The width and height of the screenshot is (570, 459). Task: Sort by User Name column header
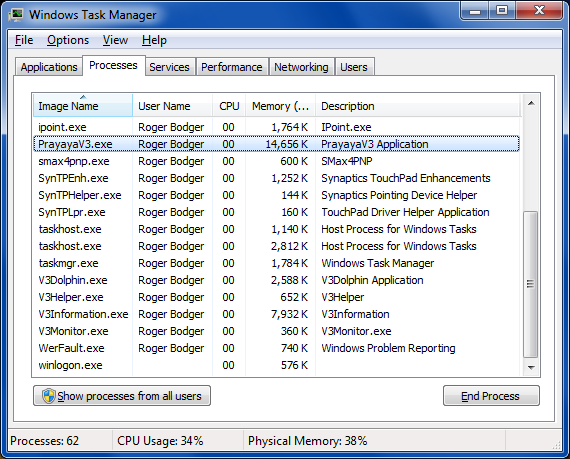[x=173, y=106]
